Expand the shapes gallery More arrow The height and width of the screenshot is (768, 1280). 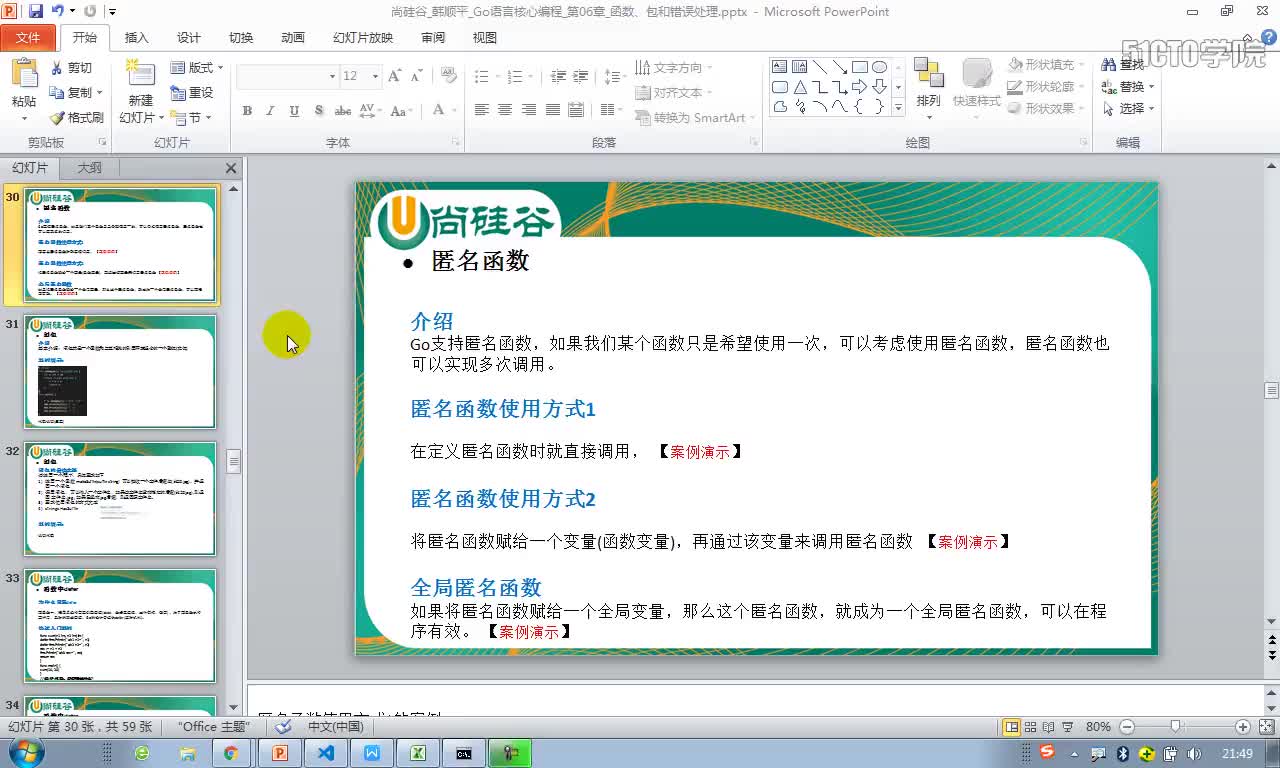point(898,108)
